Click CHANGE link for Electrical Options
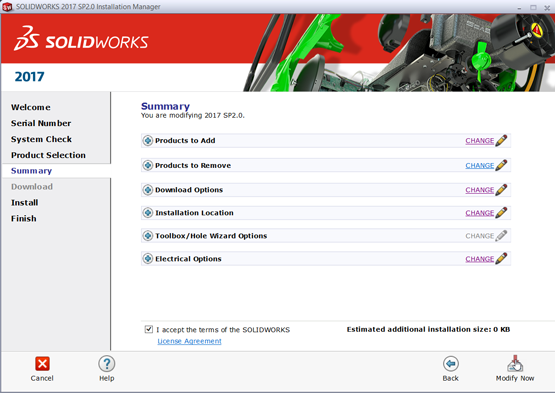 click(x=480, y=259)
